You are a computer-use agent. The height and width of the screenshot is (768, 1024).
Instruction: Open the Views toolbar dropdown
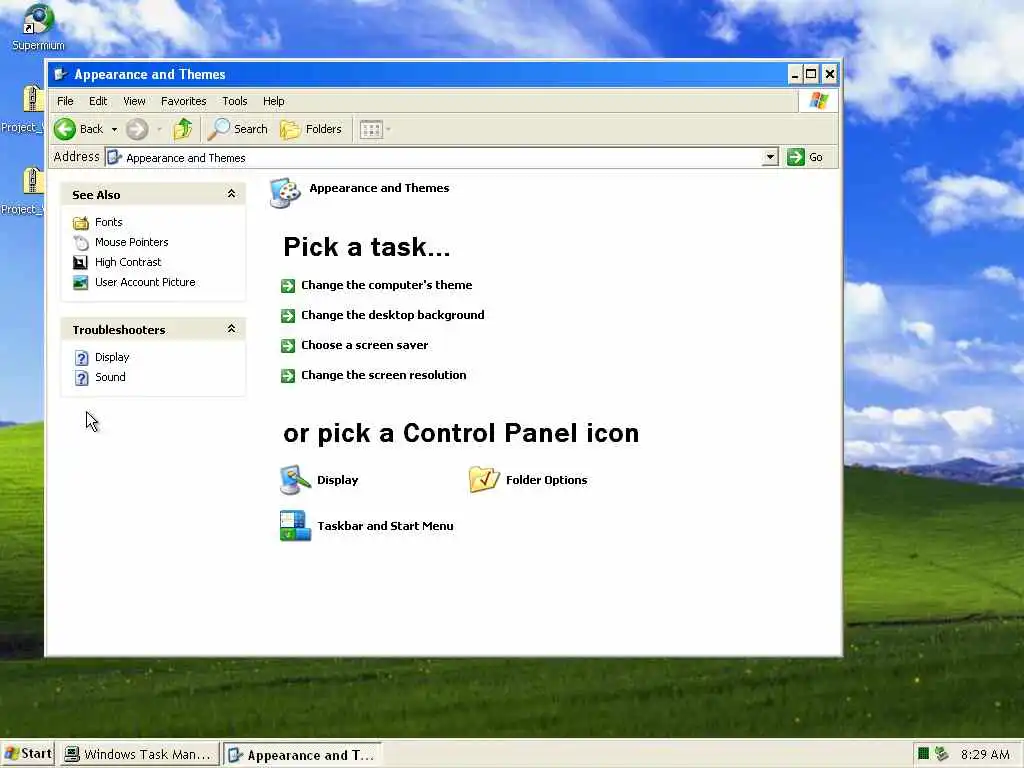pyautogui.click(x=375, y=129)
